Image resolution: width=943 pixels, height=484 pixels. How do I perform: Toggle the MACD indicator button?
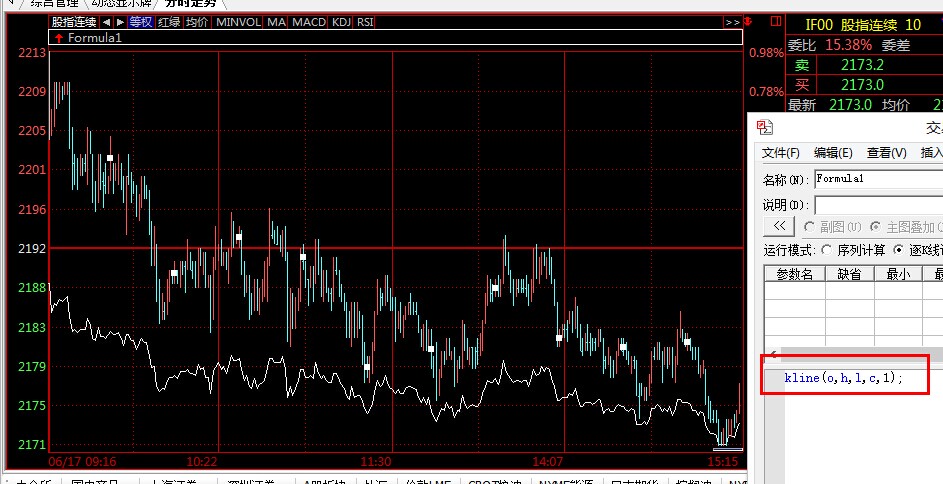coord(308,21)
